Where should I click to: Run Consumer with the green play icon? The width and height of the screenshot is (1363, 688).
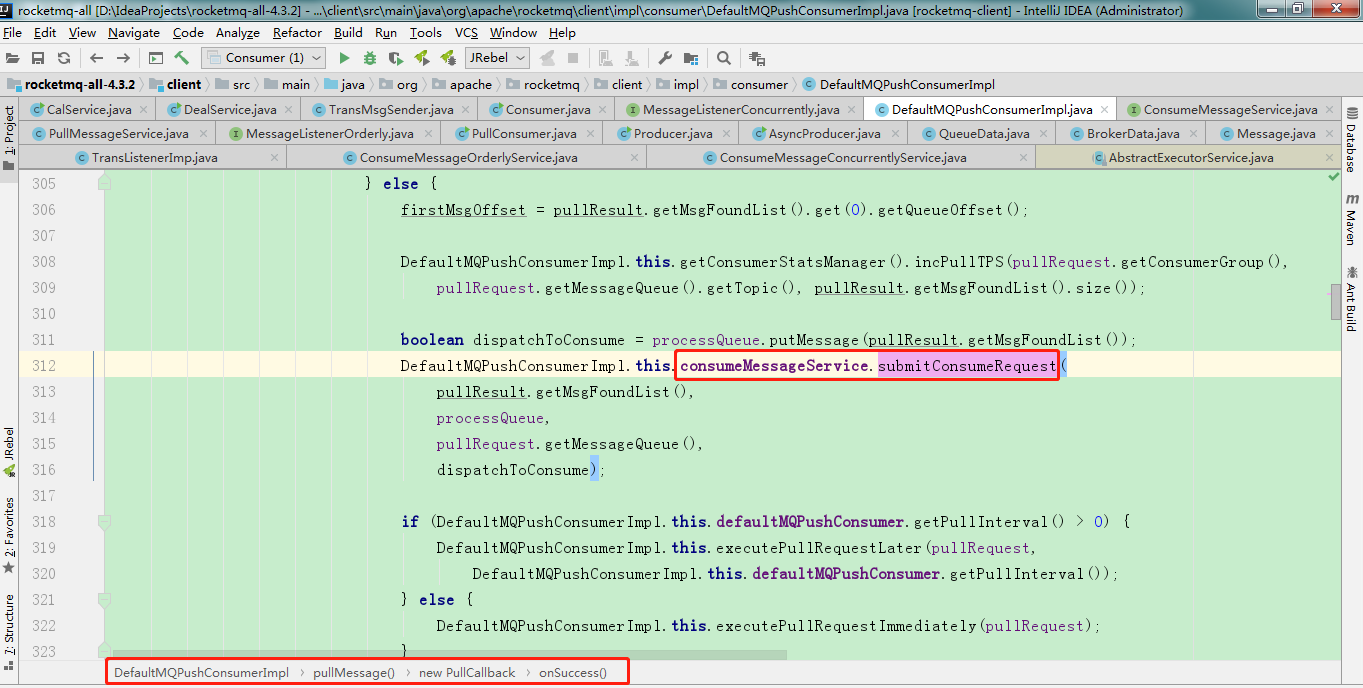point(344,58)
